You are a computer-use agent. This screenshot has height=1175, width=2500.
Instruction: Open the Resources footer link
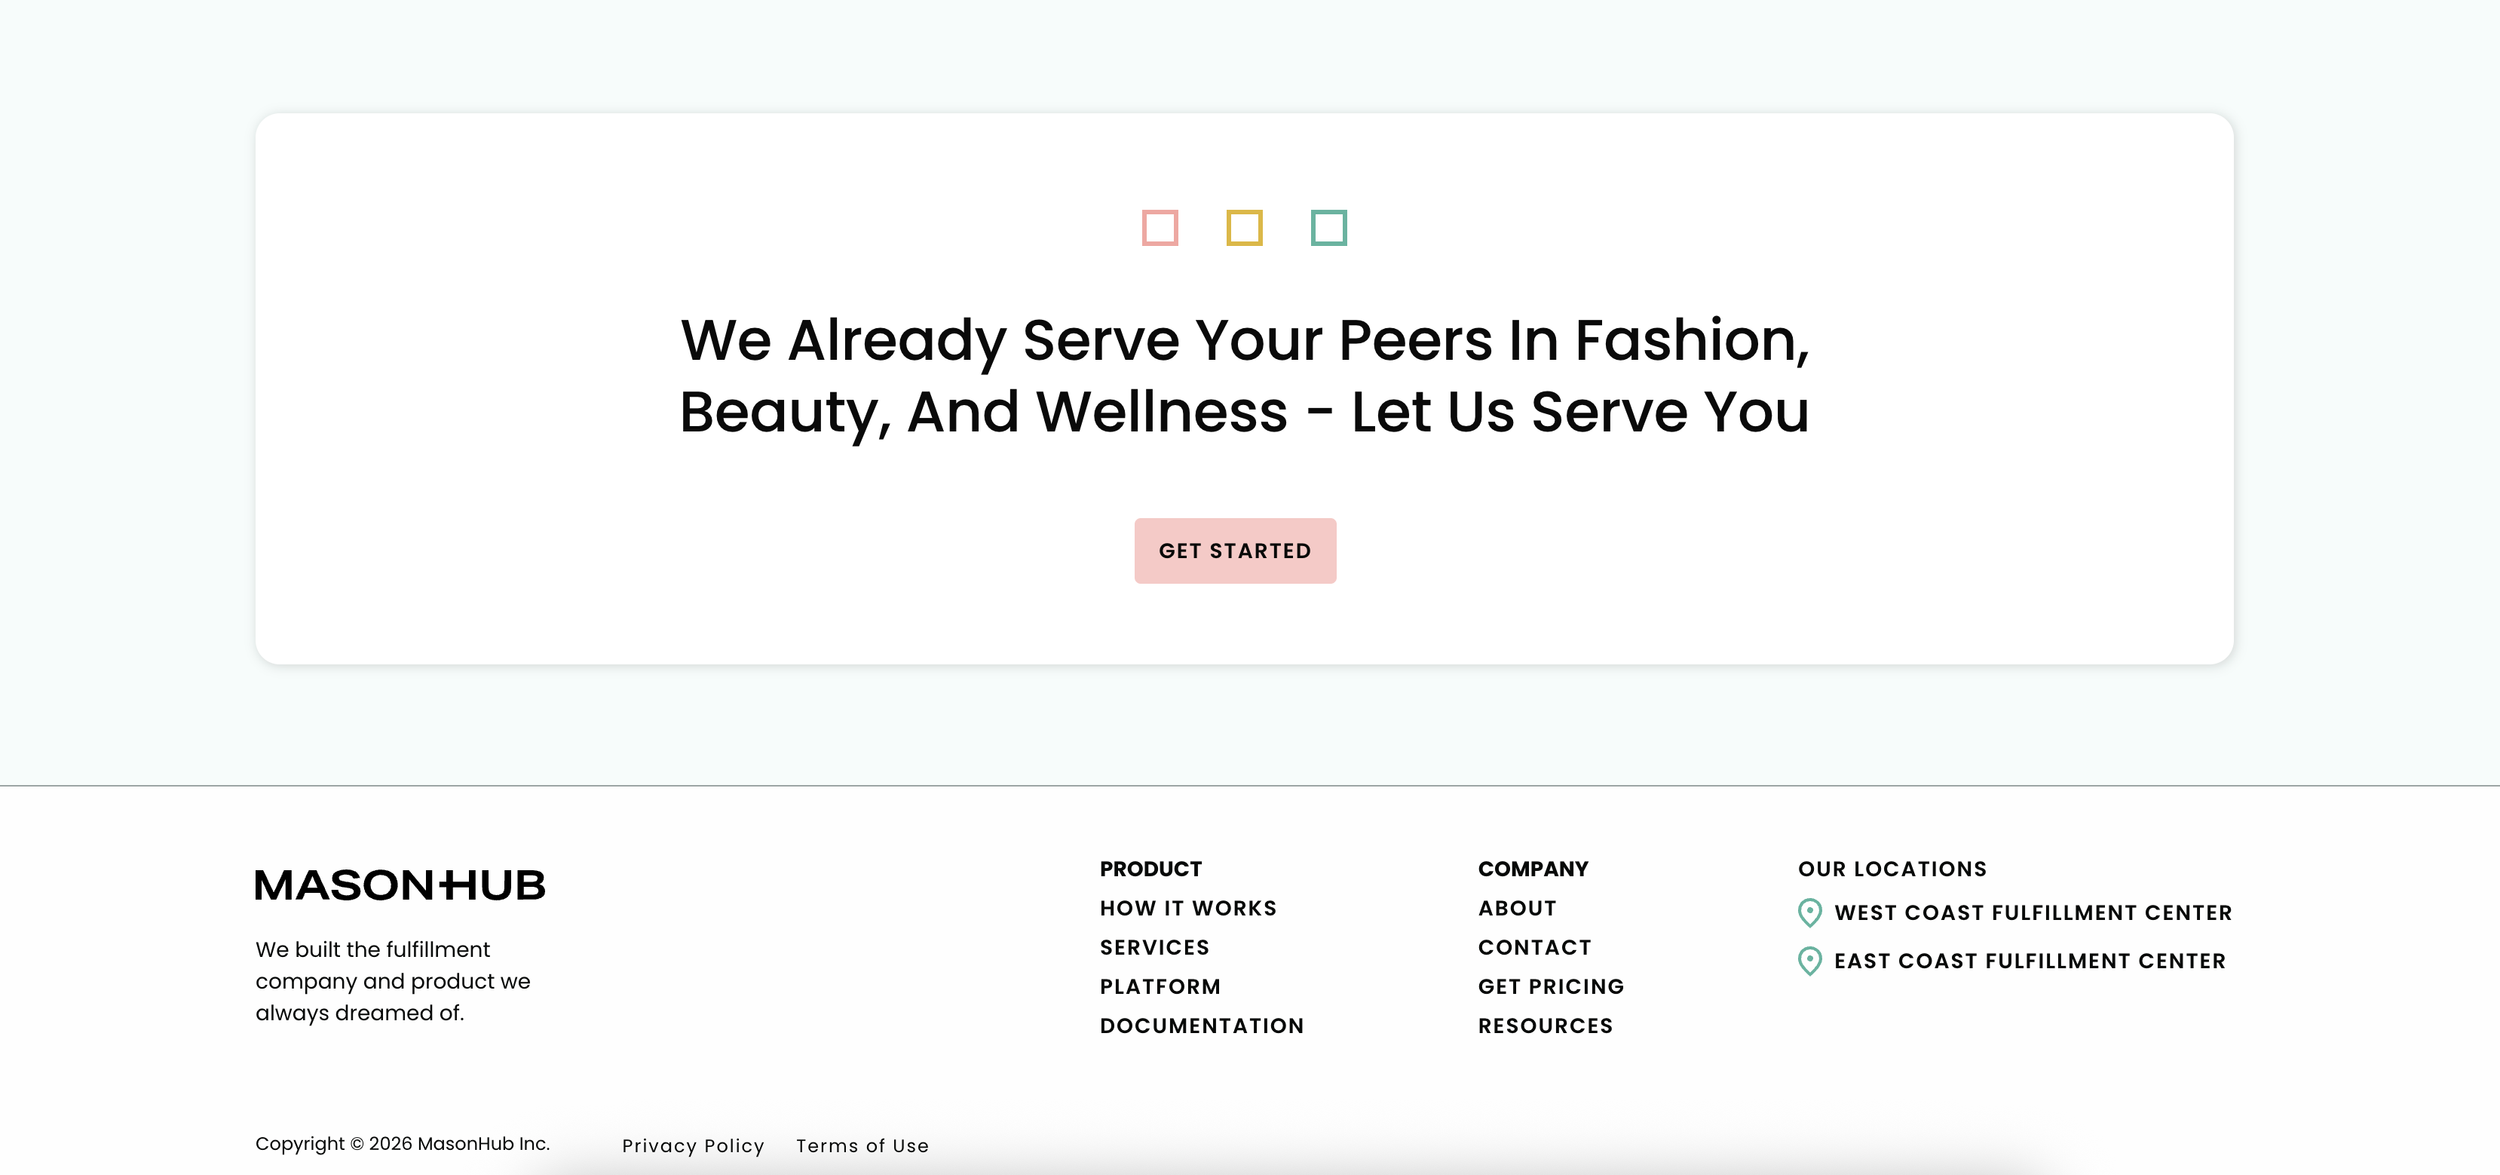pyautogui.click(x=1545, y=1026)
